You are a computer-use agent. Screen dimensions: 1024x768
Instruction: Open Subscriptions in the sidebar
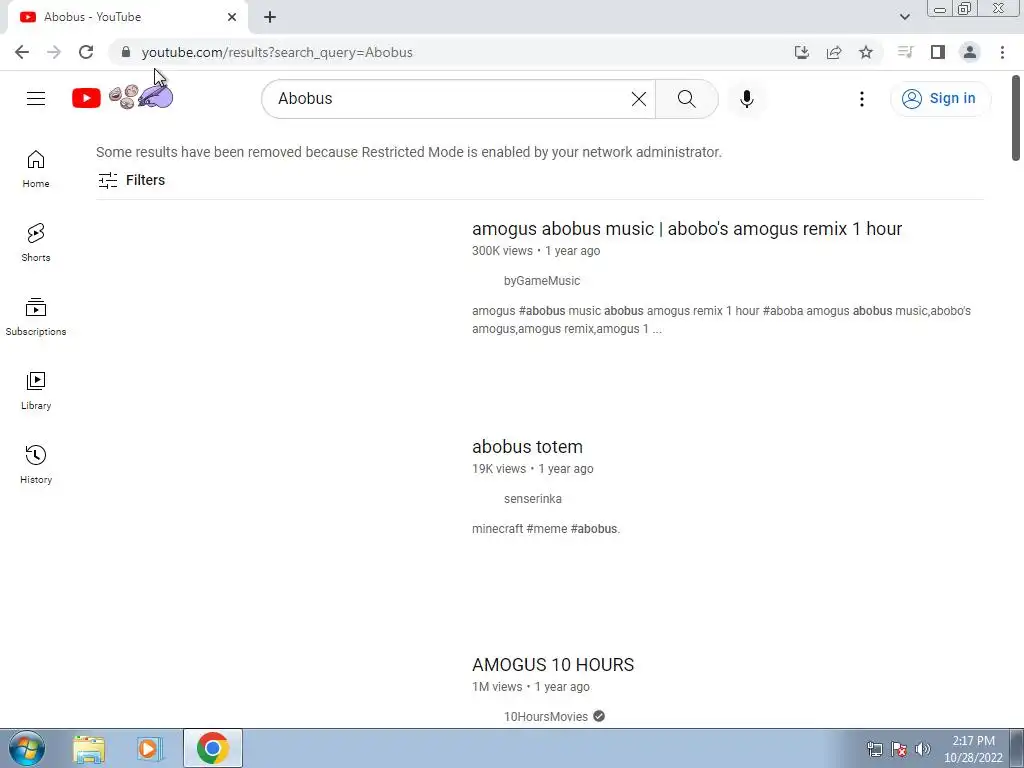pos(36,317)
